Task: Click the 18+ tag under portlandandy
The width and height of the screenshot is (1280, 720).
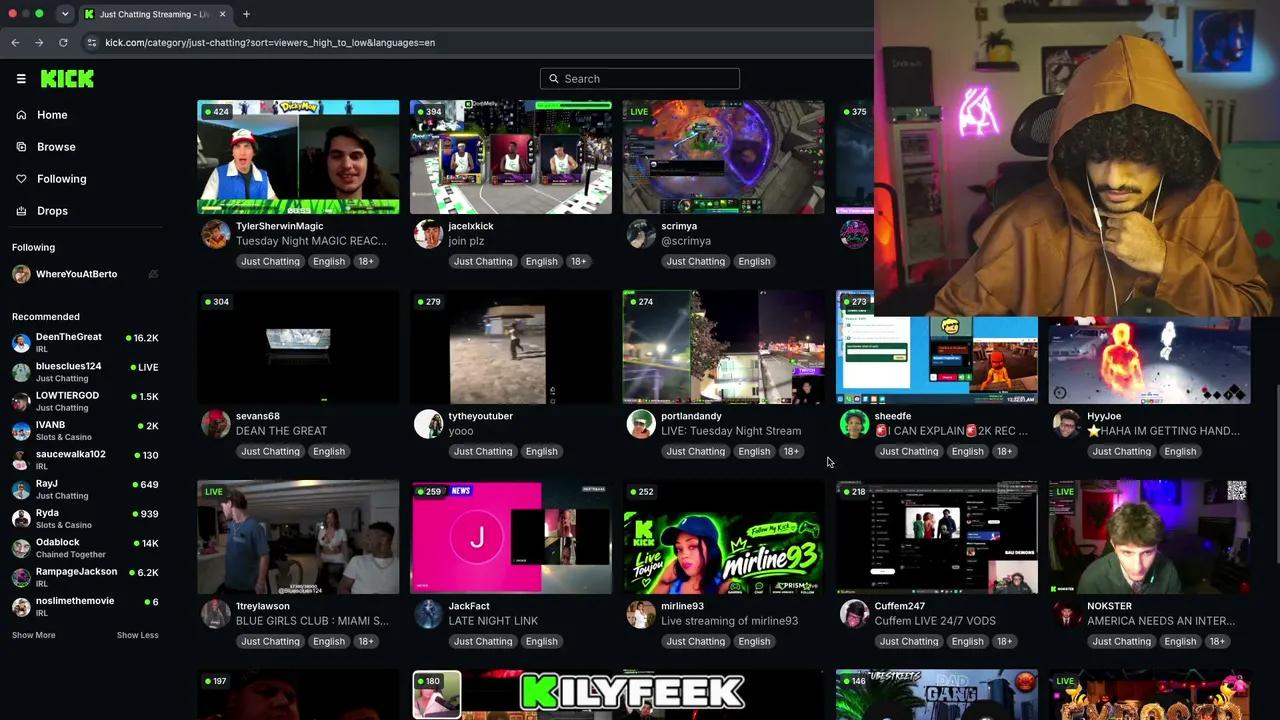Action: (791, 452)
